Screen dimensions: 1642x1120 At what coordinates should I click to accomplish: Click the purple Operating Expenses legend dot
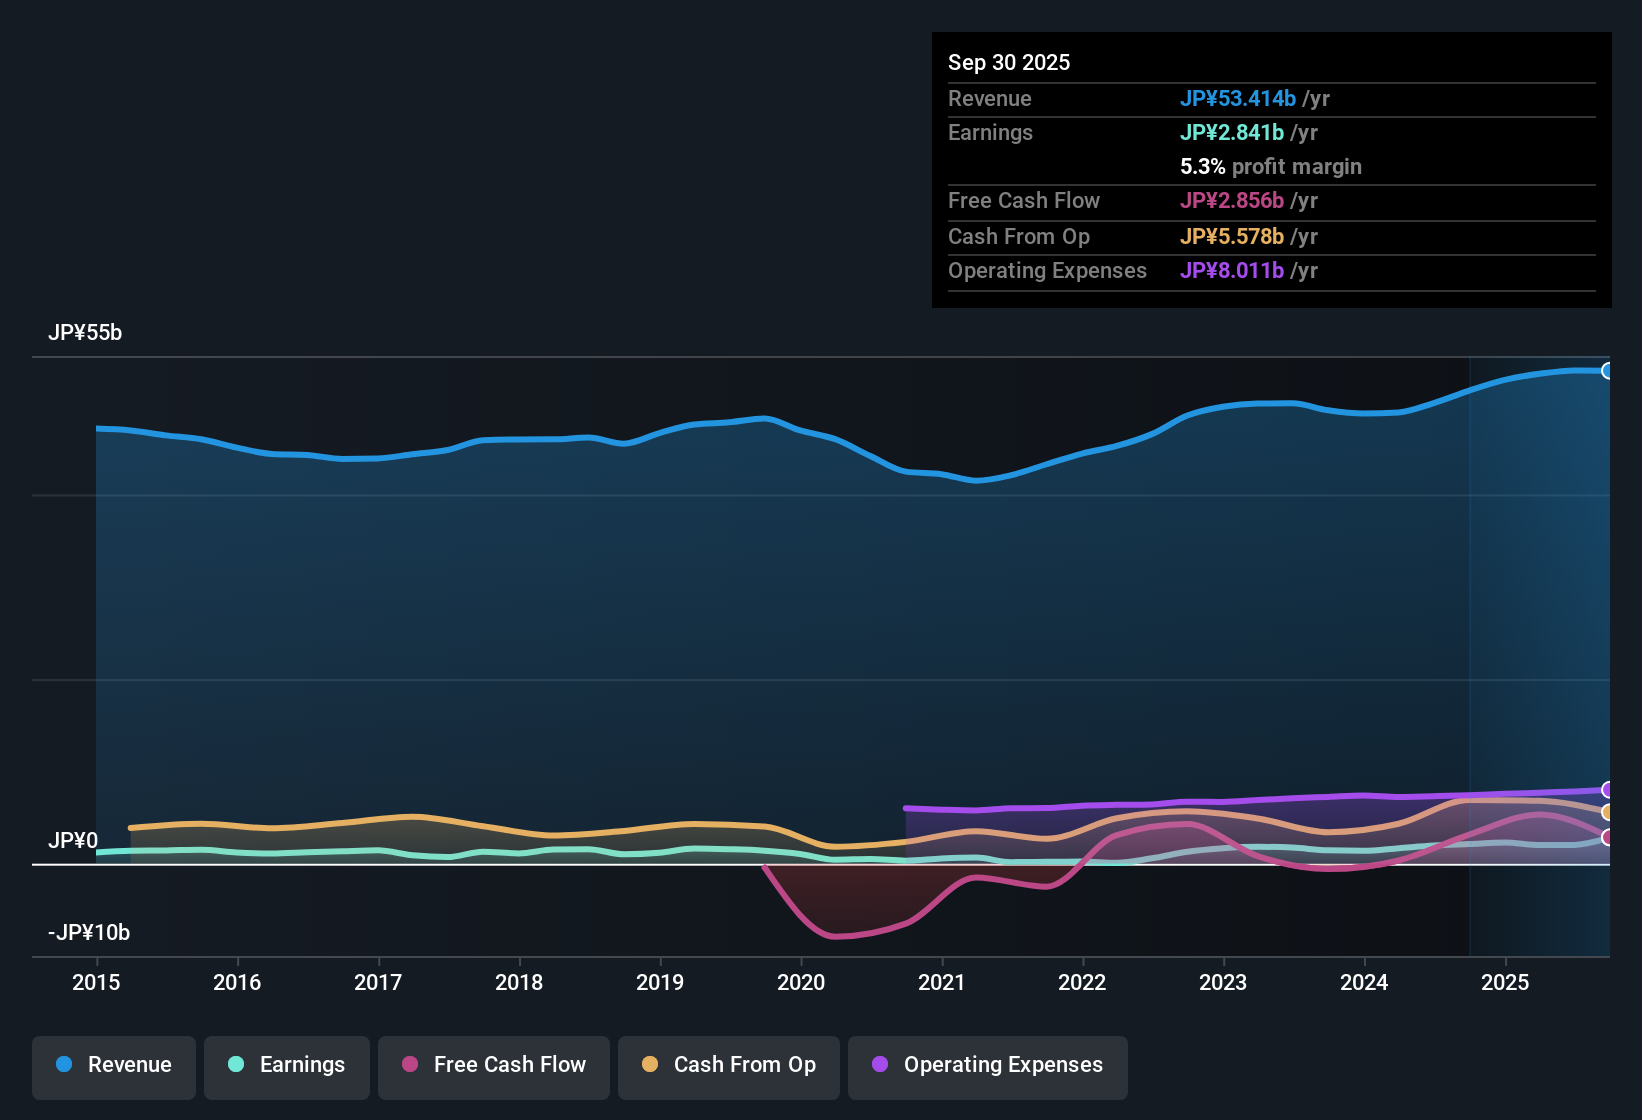pyautogui.click(x=879, y=1065)
